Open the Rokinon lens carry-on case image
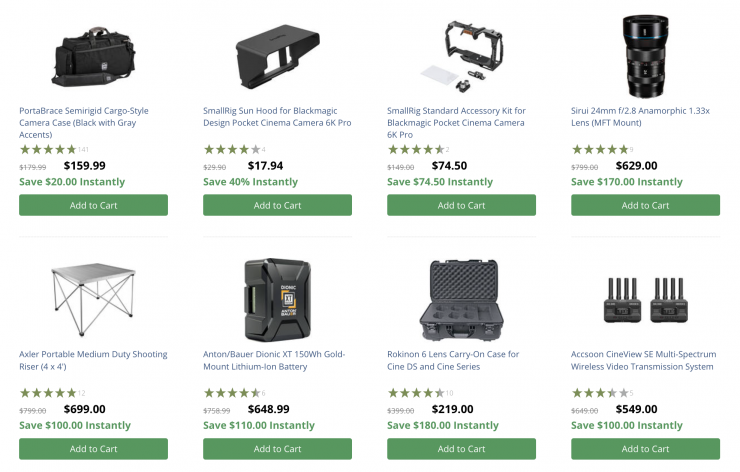 461,299
